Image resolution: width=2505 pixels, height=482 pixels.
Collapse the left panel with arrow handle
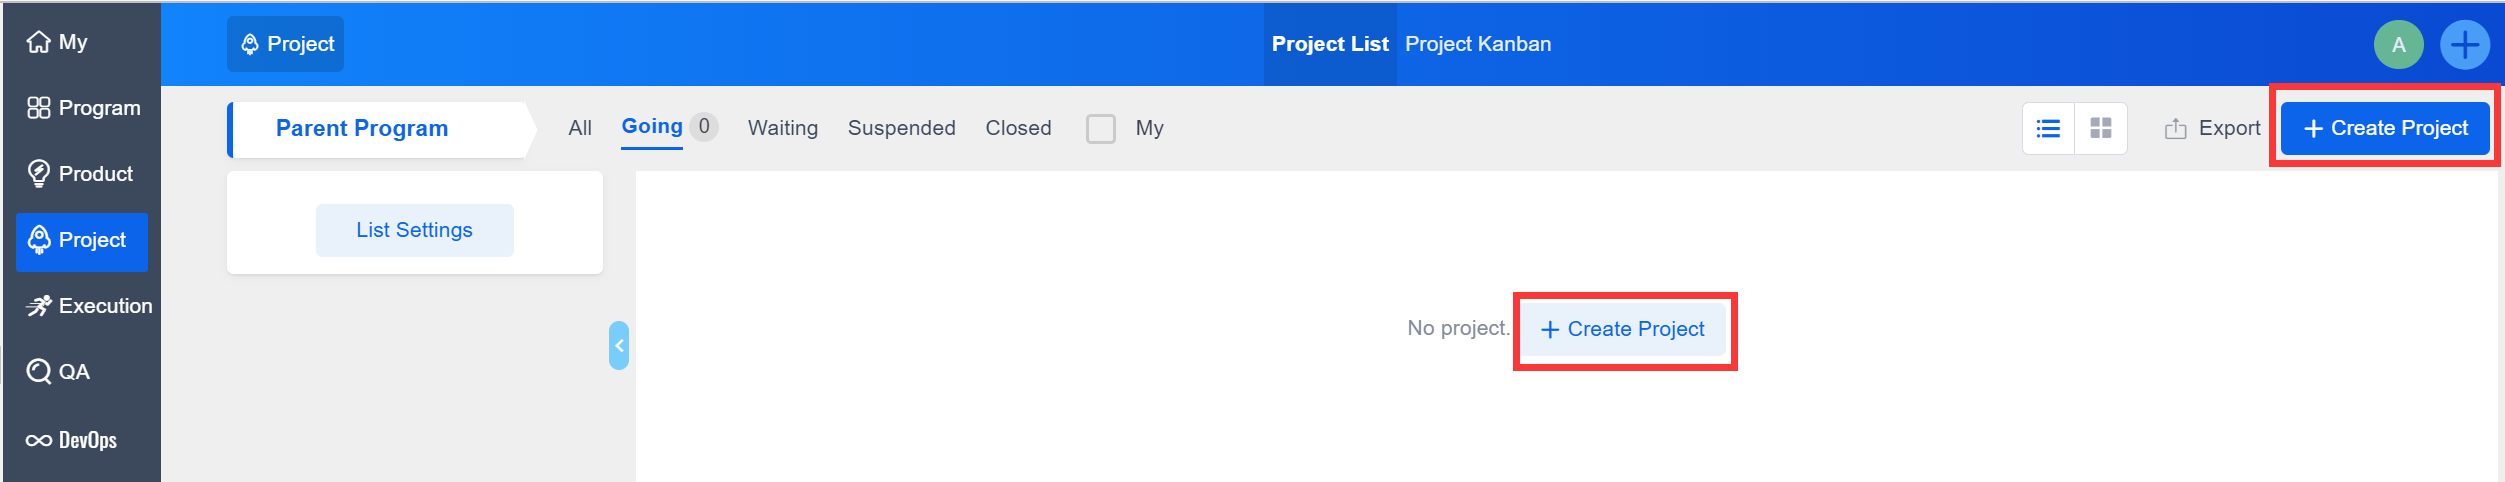[619, 346]
